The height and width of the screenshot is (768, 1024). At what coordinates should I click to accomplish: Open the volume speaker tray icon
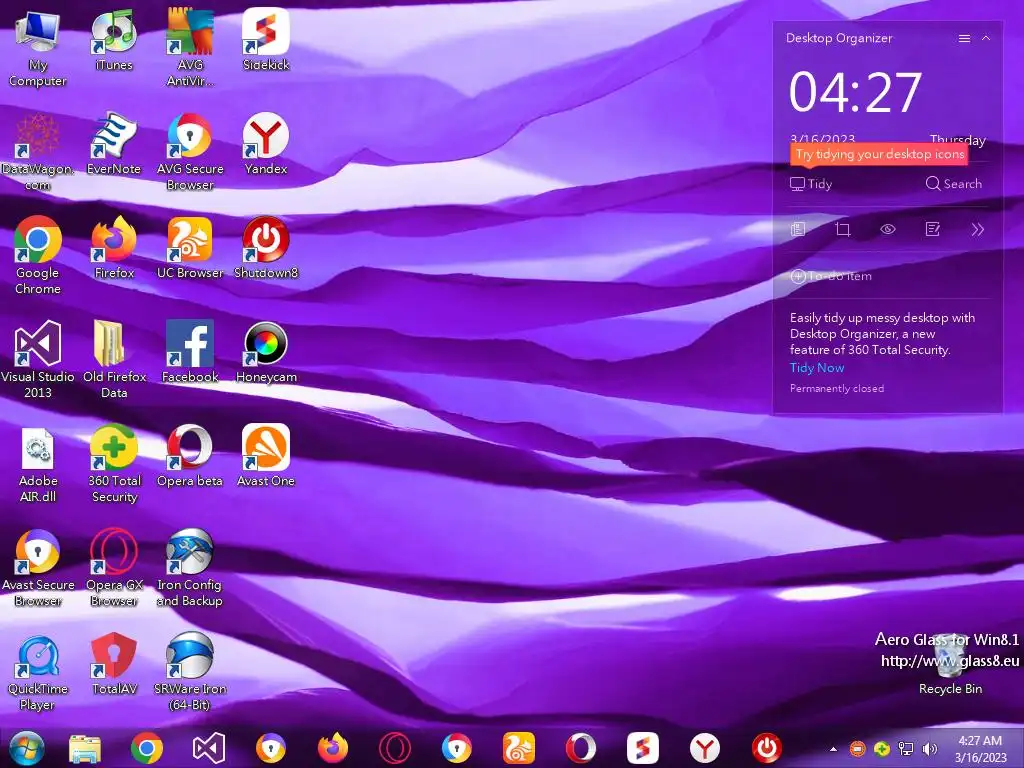click(x=929, y=749)
